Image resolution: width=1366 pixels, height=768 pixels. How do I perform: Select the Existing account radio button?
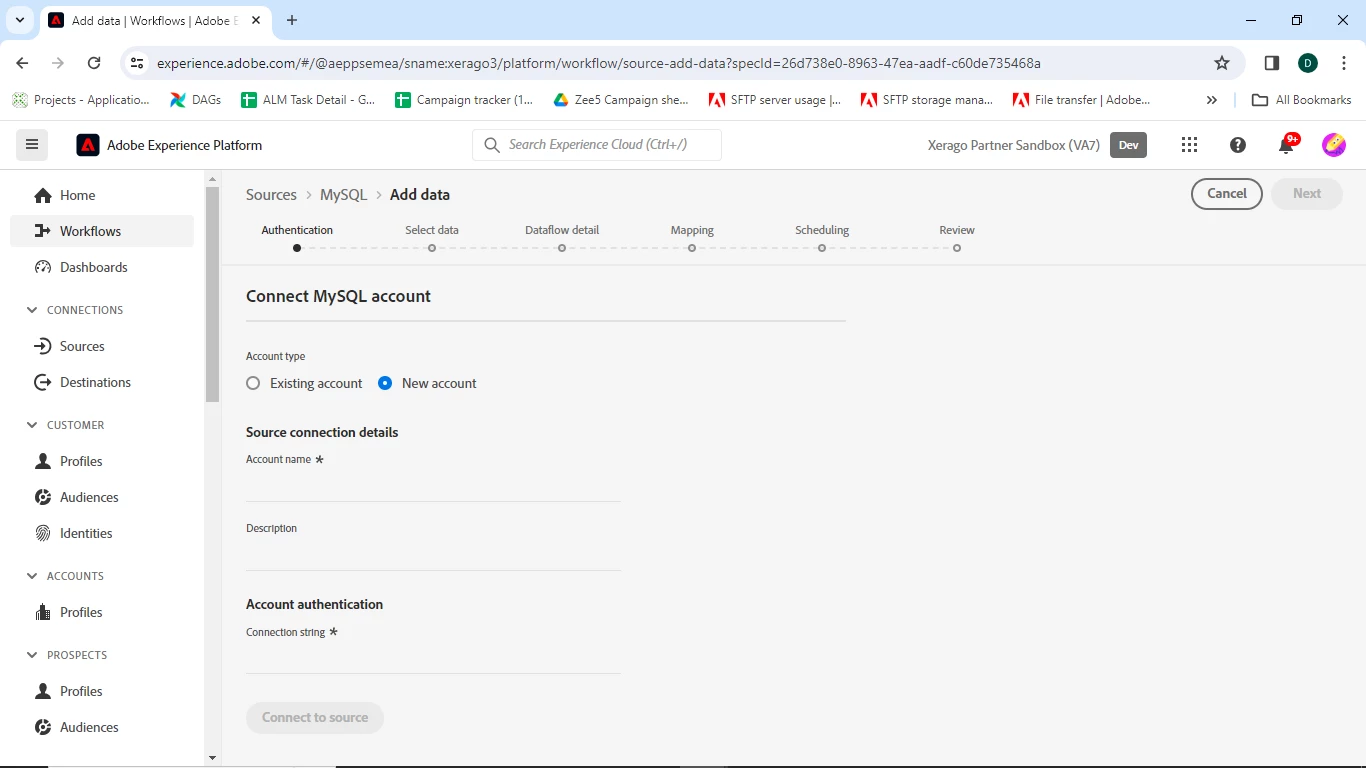pos(253,383)
